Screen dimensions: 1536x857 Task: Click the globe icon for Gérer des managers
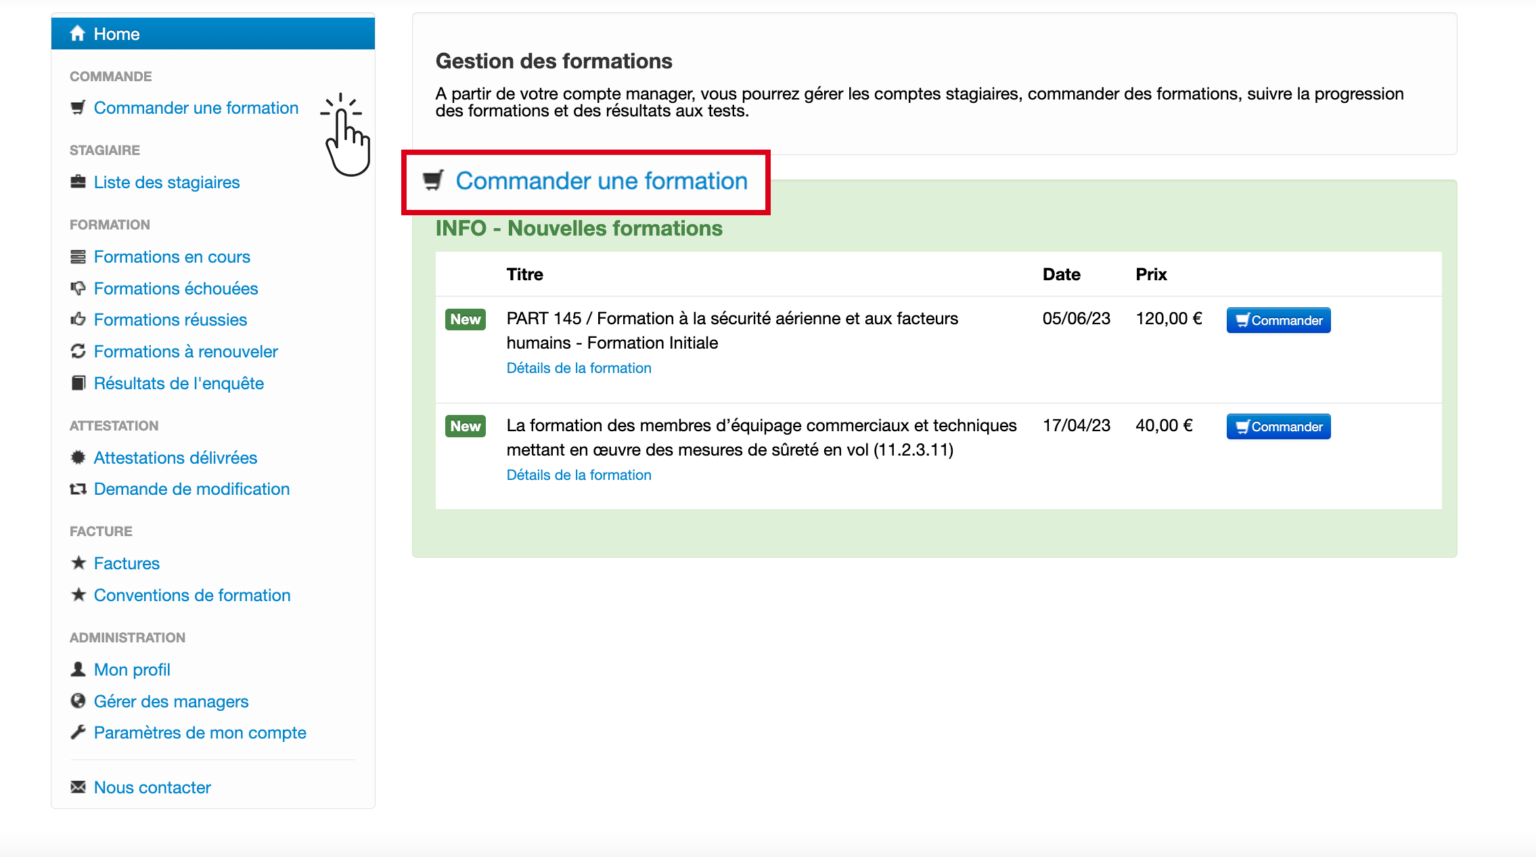[78, 701]
